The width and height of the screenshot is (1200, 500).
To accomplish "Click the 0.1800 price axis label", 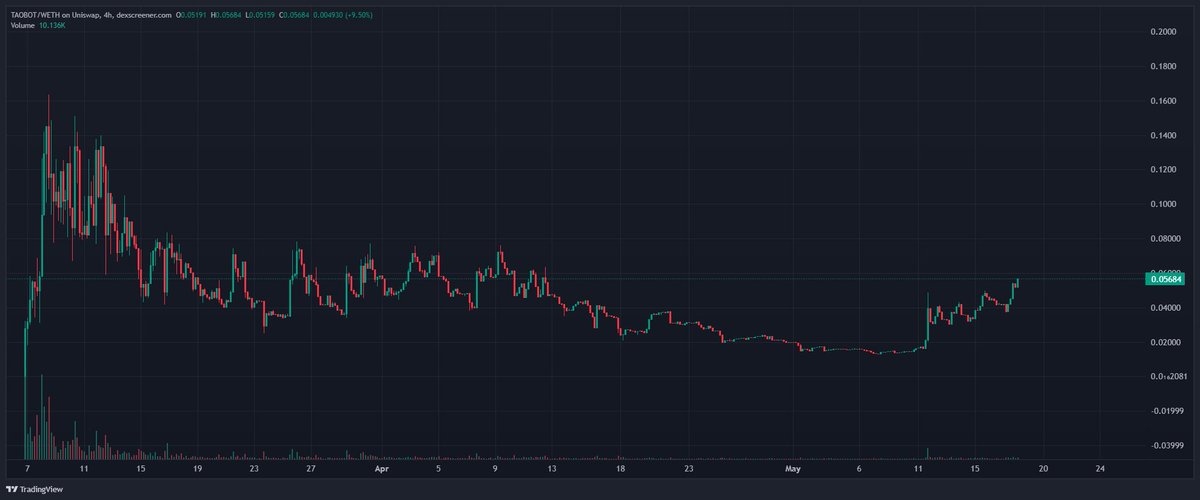I will (1163, 66).
